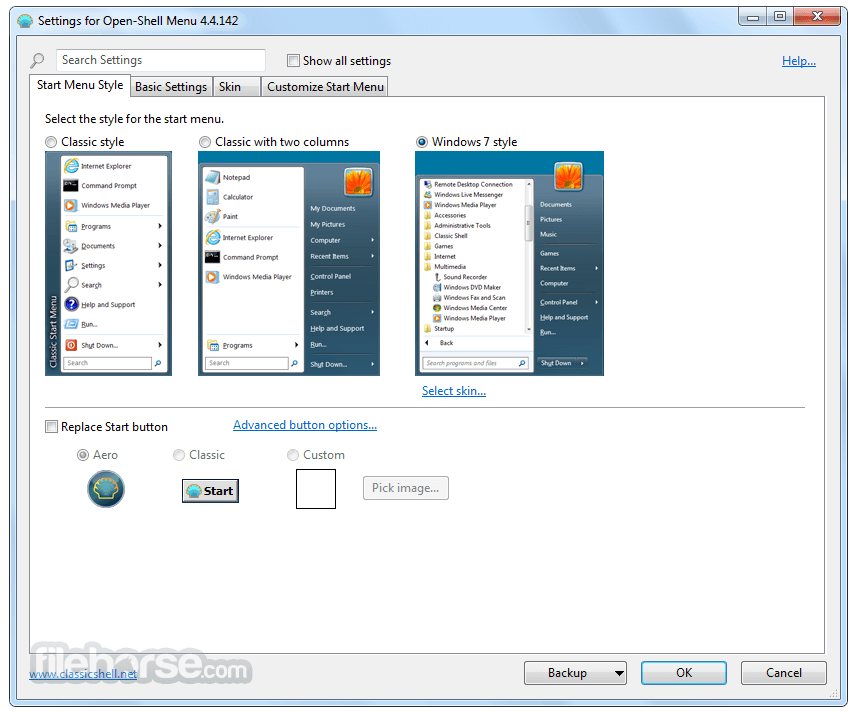855x714 pixels.
Task: Click the Open-Shell title bar icon
Action: tap(25, 21)
